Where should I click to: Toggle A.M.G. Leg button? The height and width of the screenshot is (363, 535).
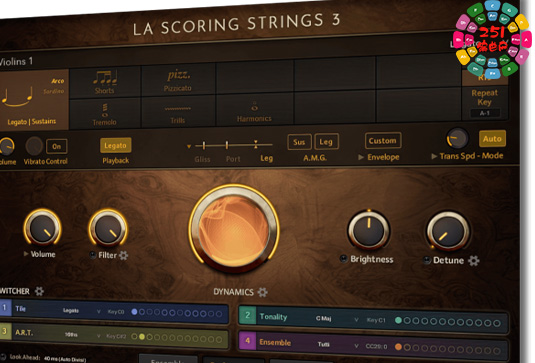point(326,142)
